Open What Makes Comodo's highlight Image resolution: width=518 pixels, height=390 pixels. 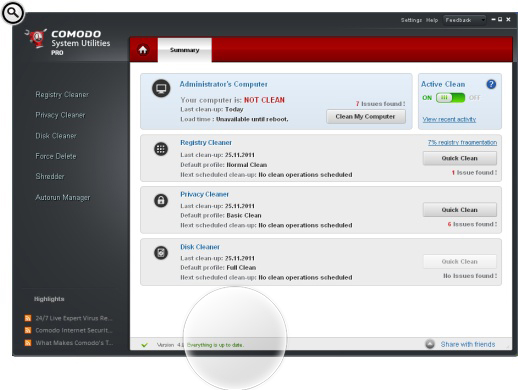(x=74, y=343)
